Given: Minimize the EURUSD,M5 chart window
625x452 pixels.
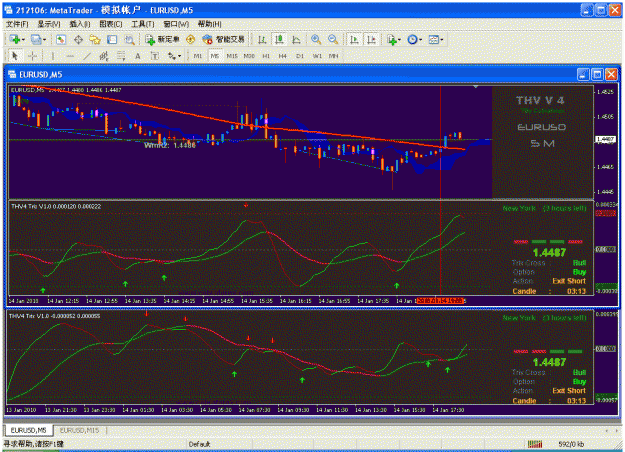Looking at the screenshot, I should pyautogui.click(x=583, y=75).
